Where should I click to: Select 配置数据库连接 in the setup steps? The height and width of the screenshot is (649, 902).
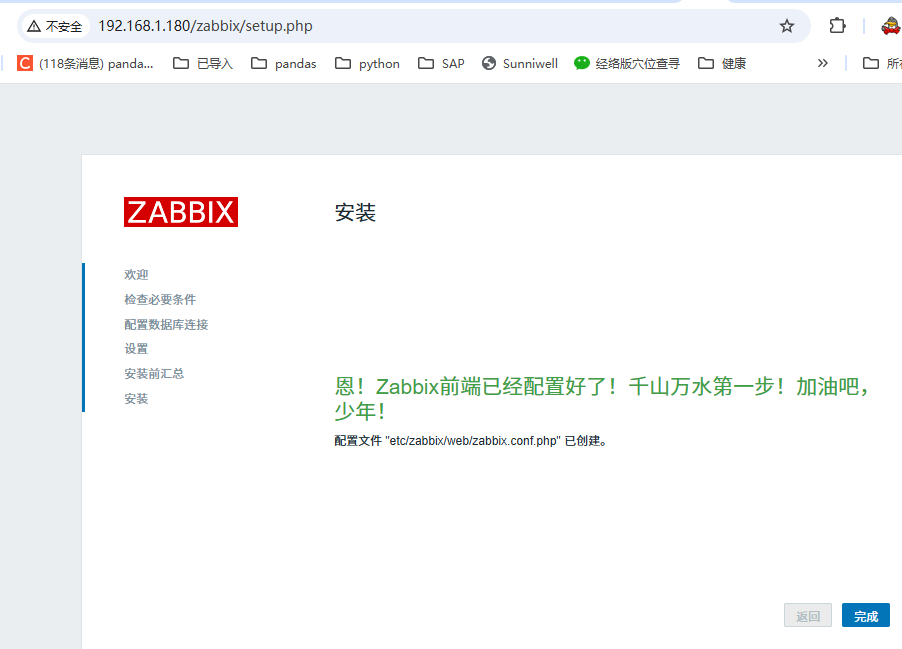[166, 325]
